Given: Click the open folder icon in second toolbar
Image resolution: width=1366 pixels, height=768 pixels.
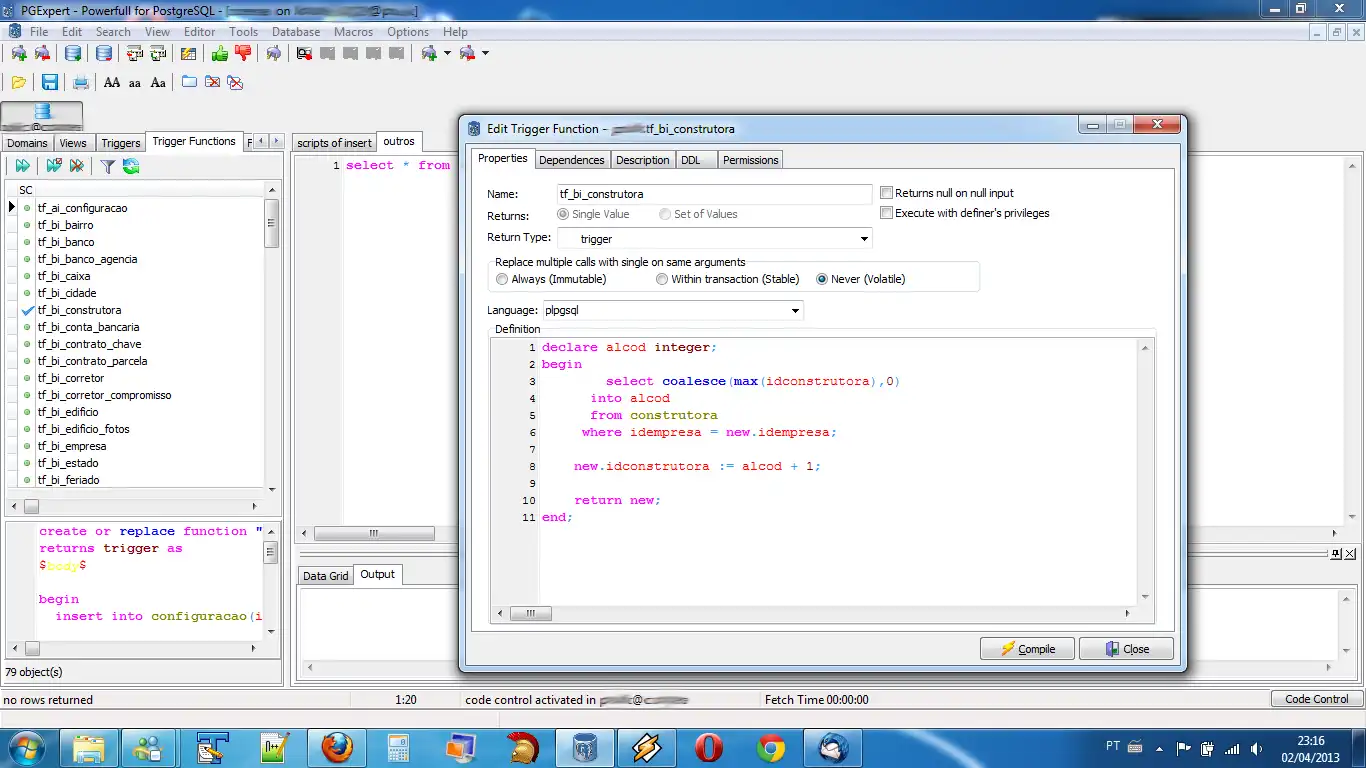Looking at the screenshot, I should [x=18, y=82].
